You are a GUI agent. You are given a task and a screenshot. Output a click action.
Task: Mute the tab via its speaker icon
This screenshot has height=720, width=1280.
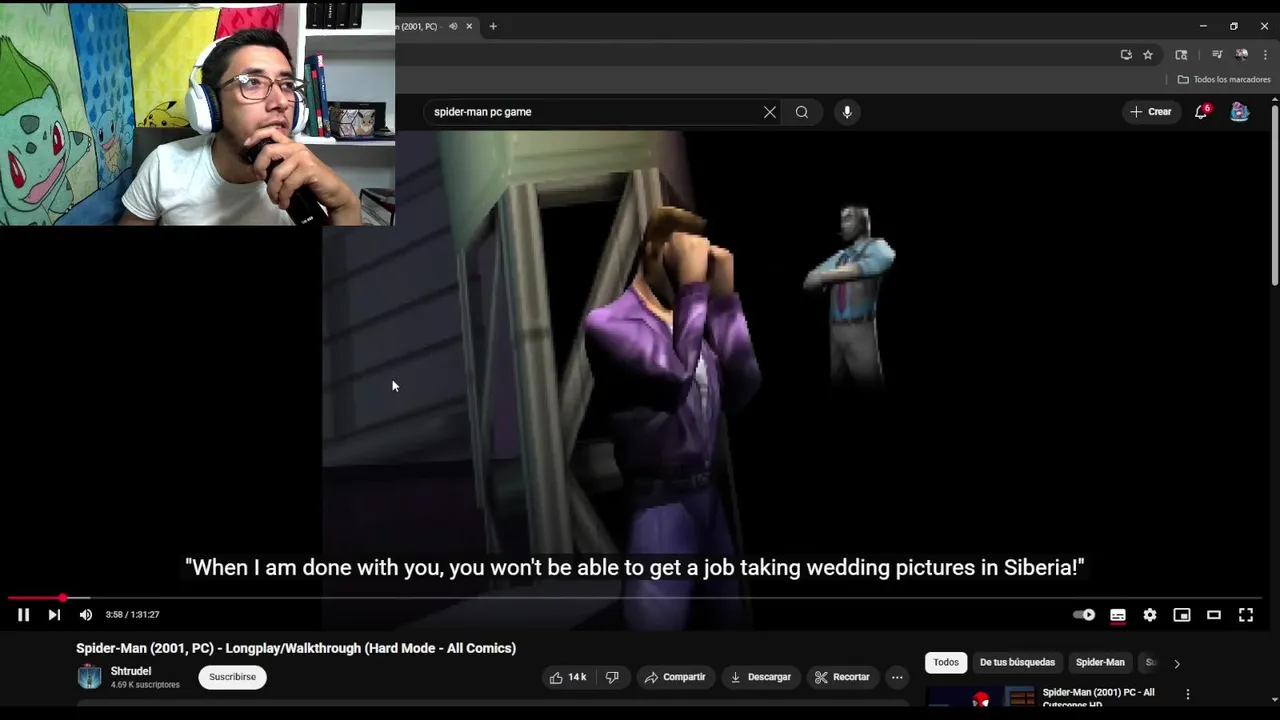pyautogui.click(x=453, y=26)
